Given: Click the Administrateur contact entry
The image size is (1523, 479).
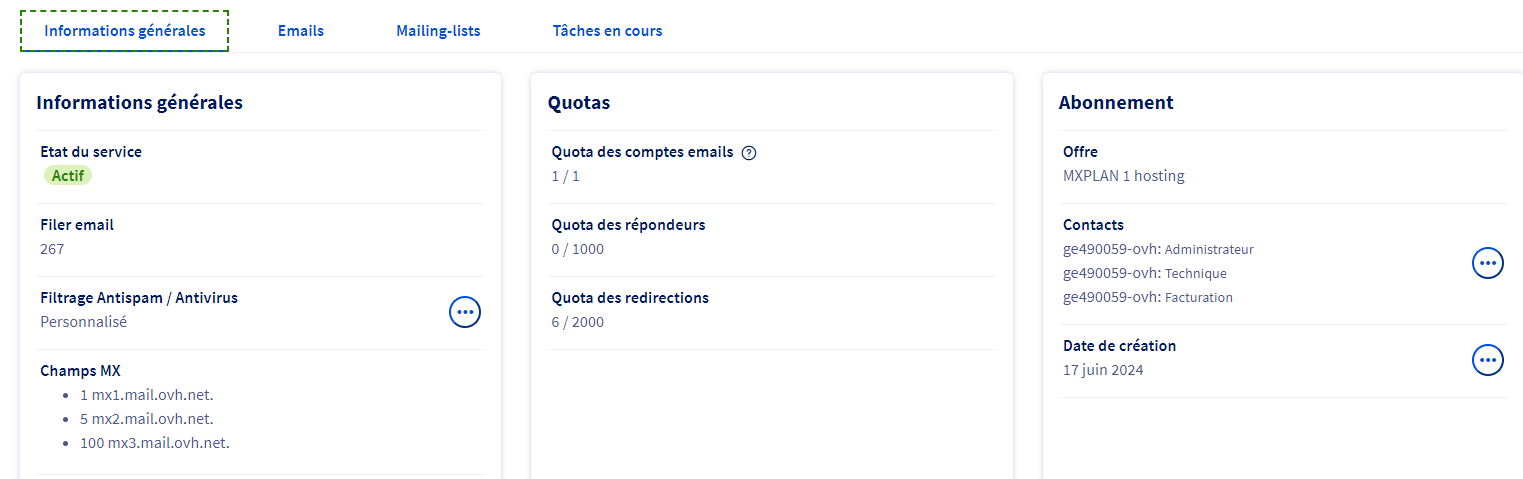Looking at the screenshot, I should pos(1158,249).
